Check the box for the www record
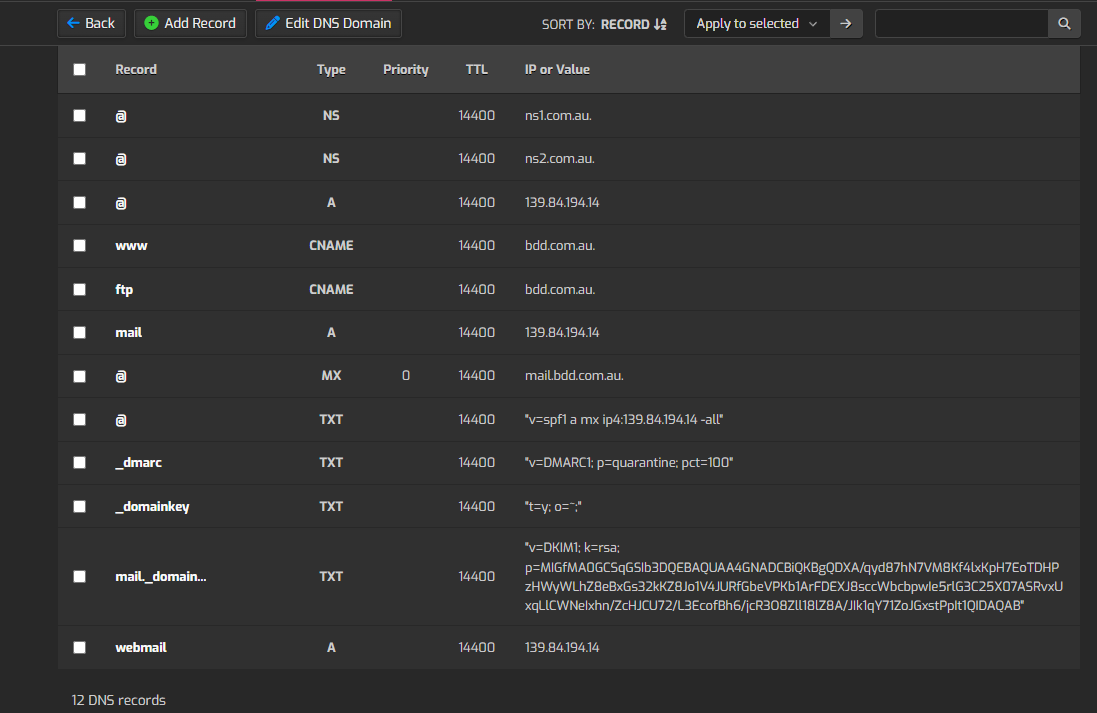Screen dimensions: 1097x713 coord(80,246)
